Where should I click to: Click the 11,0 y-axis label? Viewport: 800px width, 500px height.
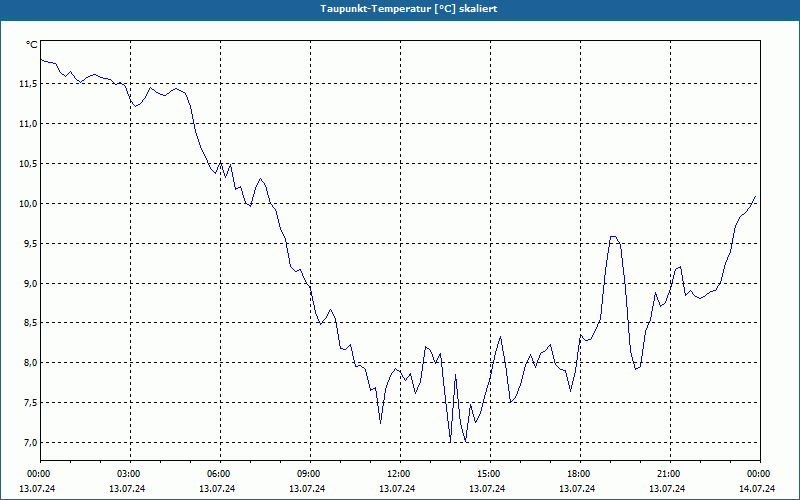point(28,123)
